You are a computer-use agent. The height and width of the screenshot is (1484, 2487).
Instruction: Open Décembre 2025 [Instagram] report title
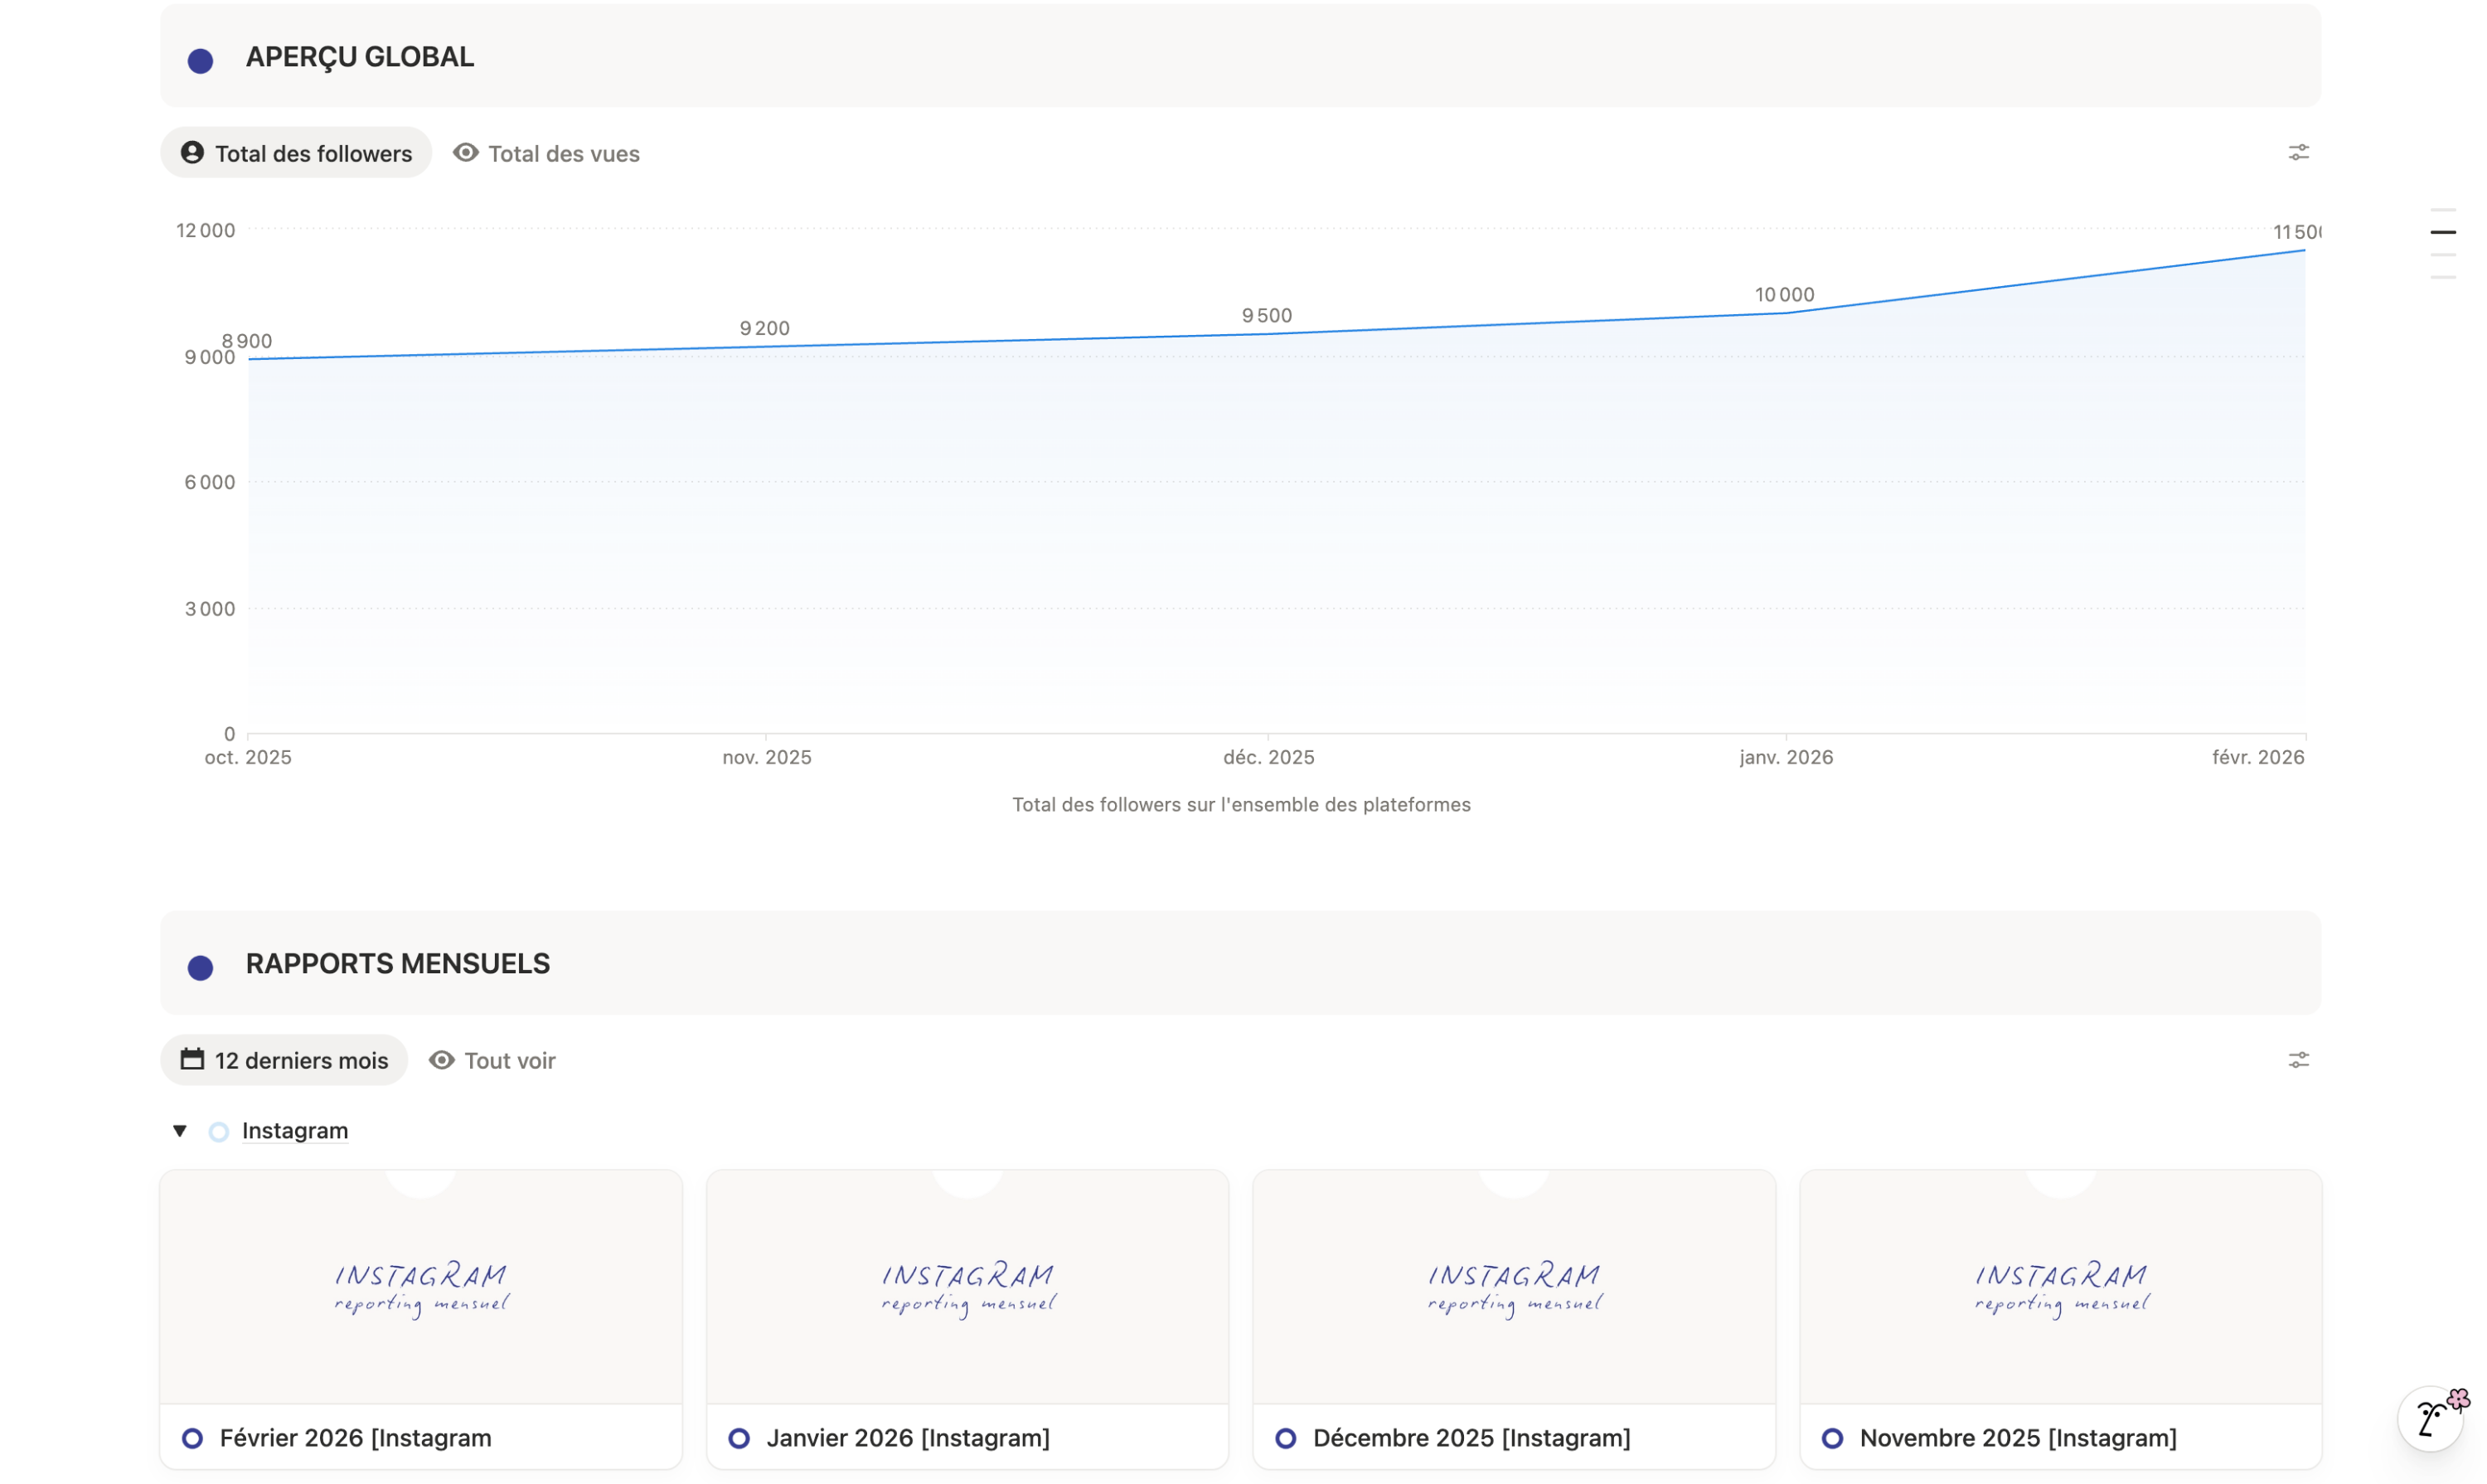[x=1471, y=1438]
